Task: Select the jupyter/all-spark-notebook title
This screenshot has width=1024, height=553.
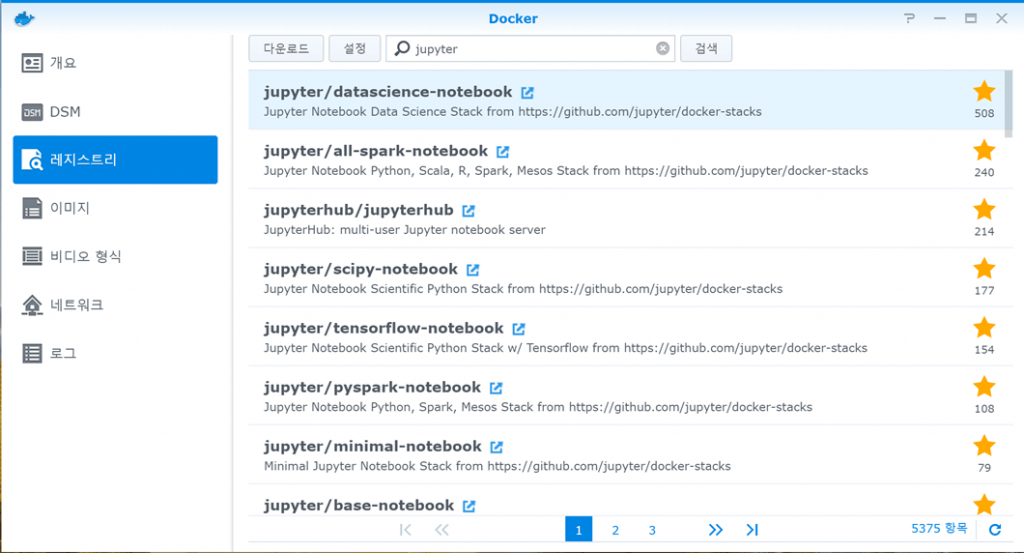Action: (376, 151)
